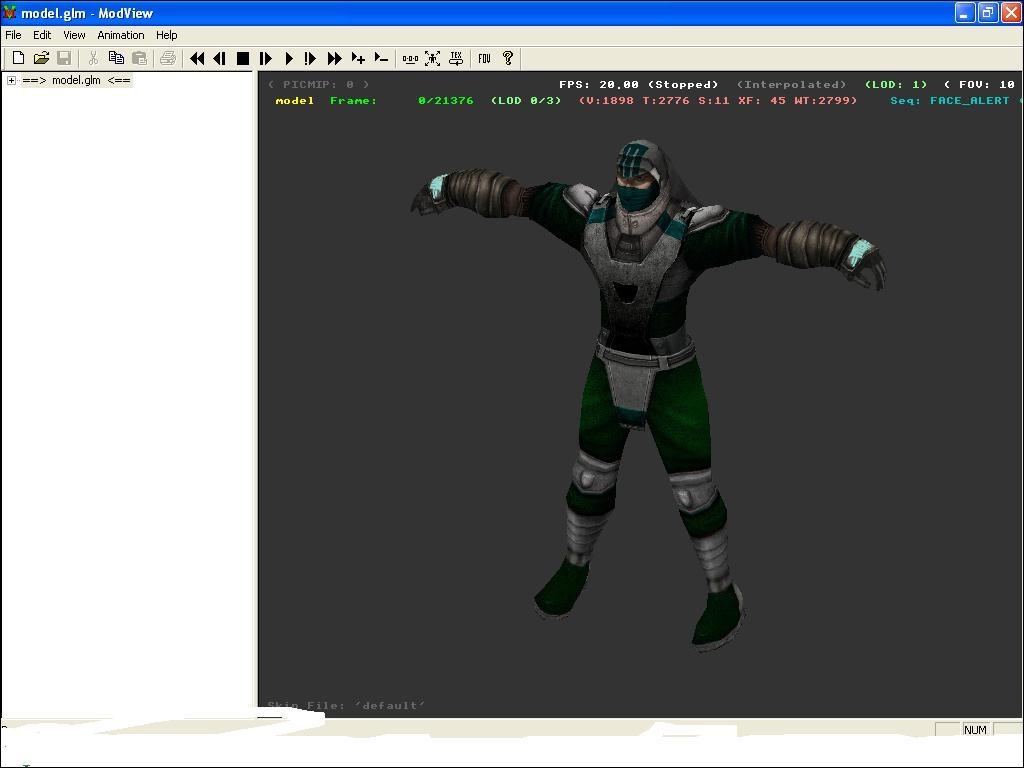Click the slow-down animation icon (arrow minus)
This screenshot has height=768, width=1024.
pos(381,59)
